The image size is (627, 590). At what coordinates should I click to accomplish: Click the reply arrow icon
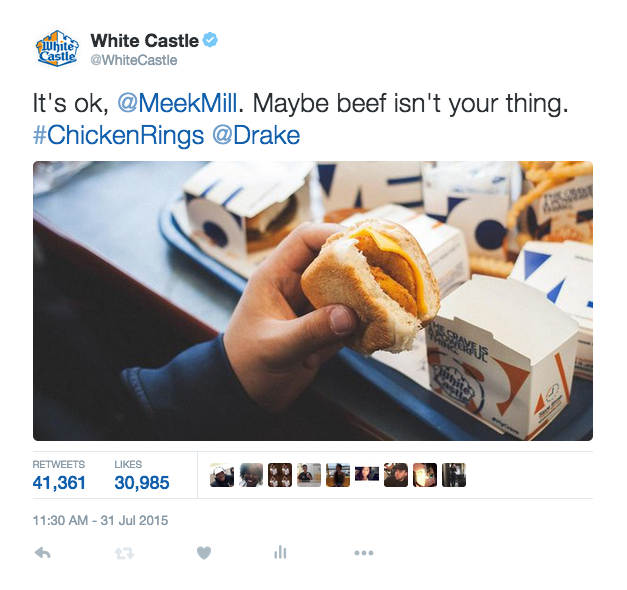tap(42, 553)
